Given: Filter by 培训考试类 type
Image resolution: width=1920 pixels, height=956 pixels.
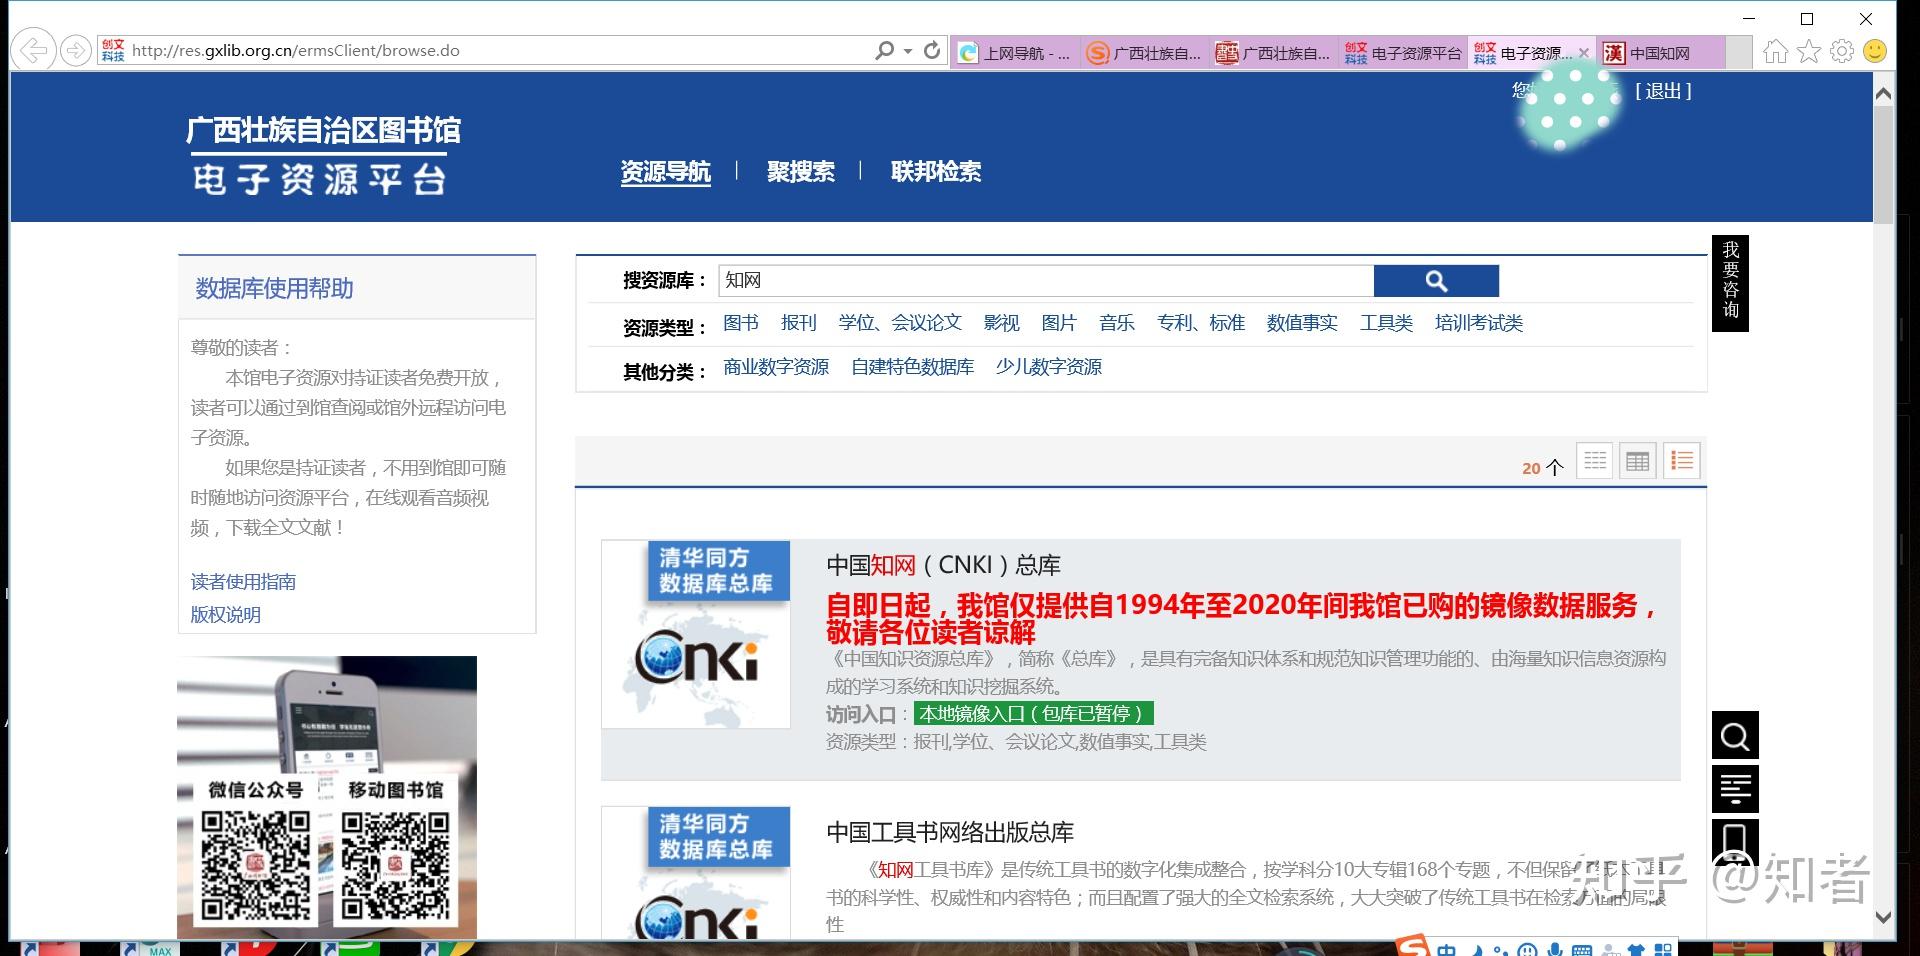Looking at the screenshot, I should click(1479, 323).
